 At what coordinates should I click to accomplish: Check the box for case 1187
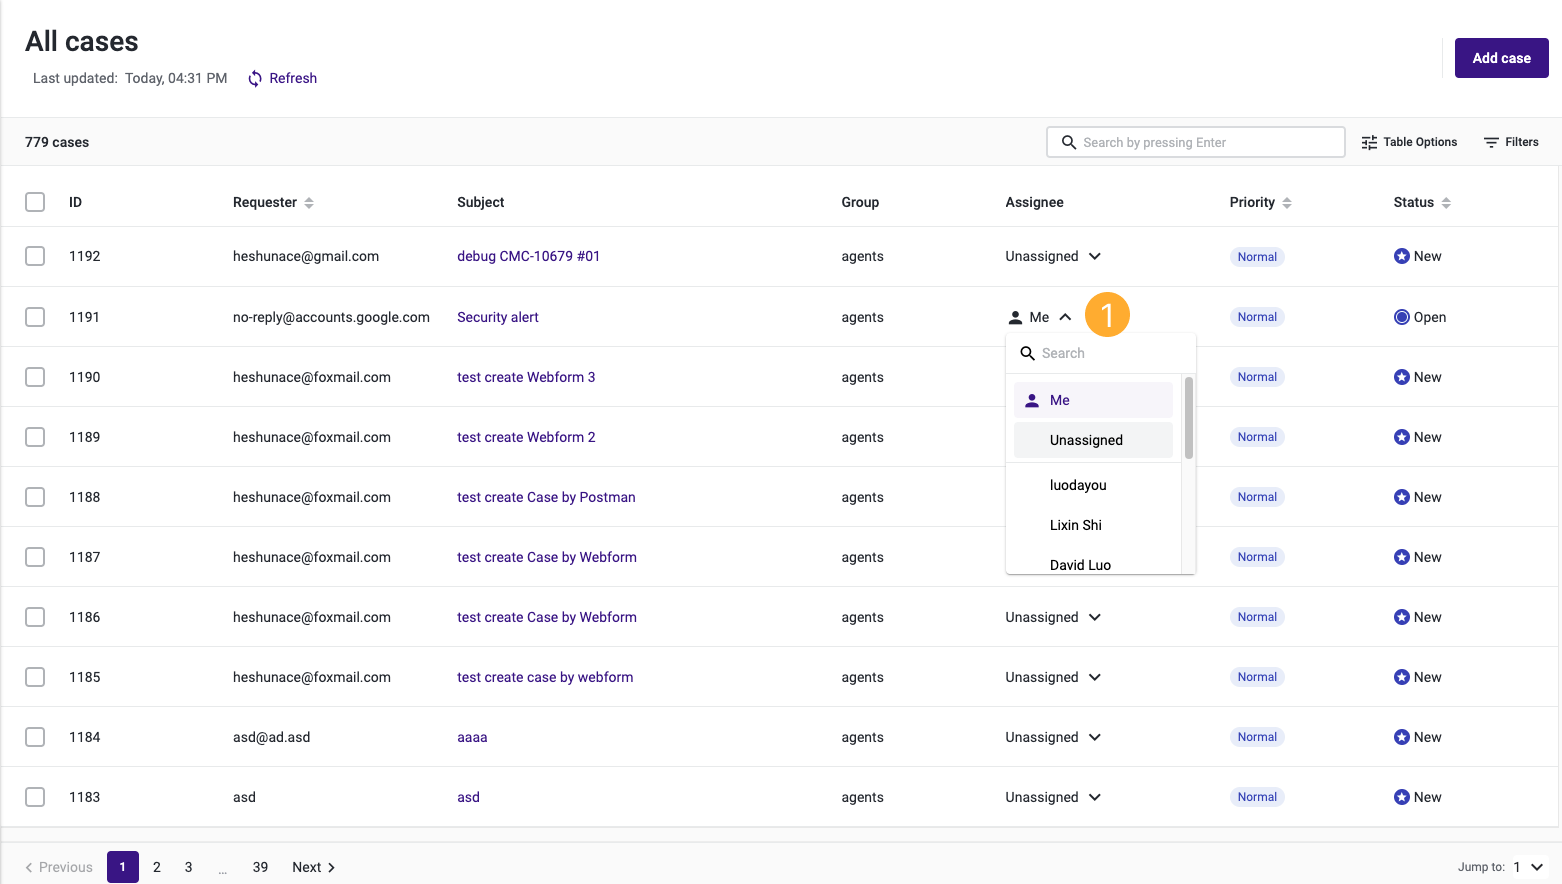(x=35, y=557)
